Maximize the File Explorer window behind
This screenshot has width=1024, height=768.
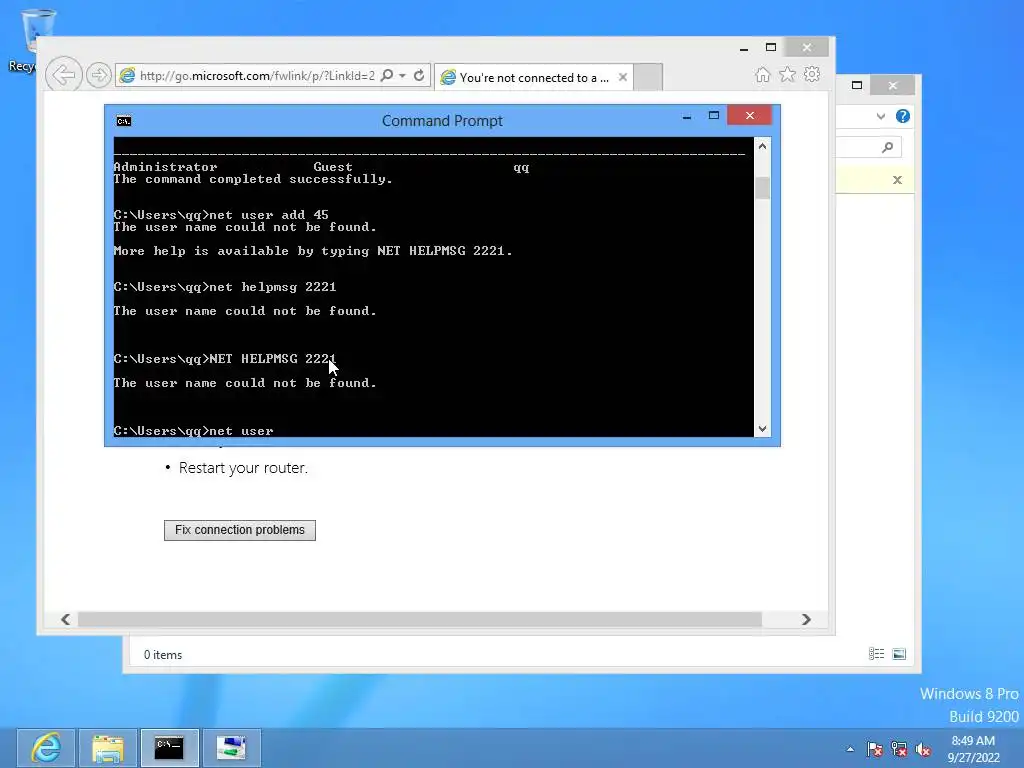click(857, 85)
